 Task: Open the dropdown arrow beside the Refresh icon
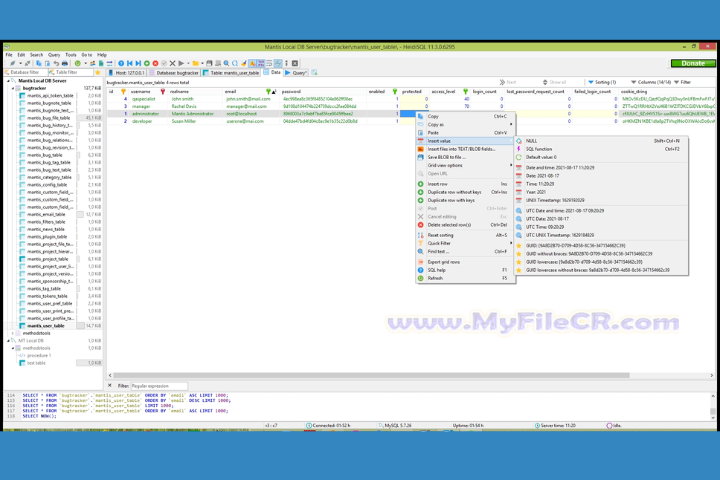click(x=85, y=63)
